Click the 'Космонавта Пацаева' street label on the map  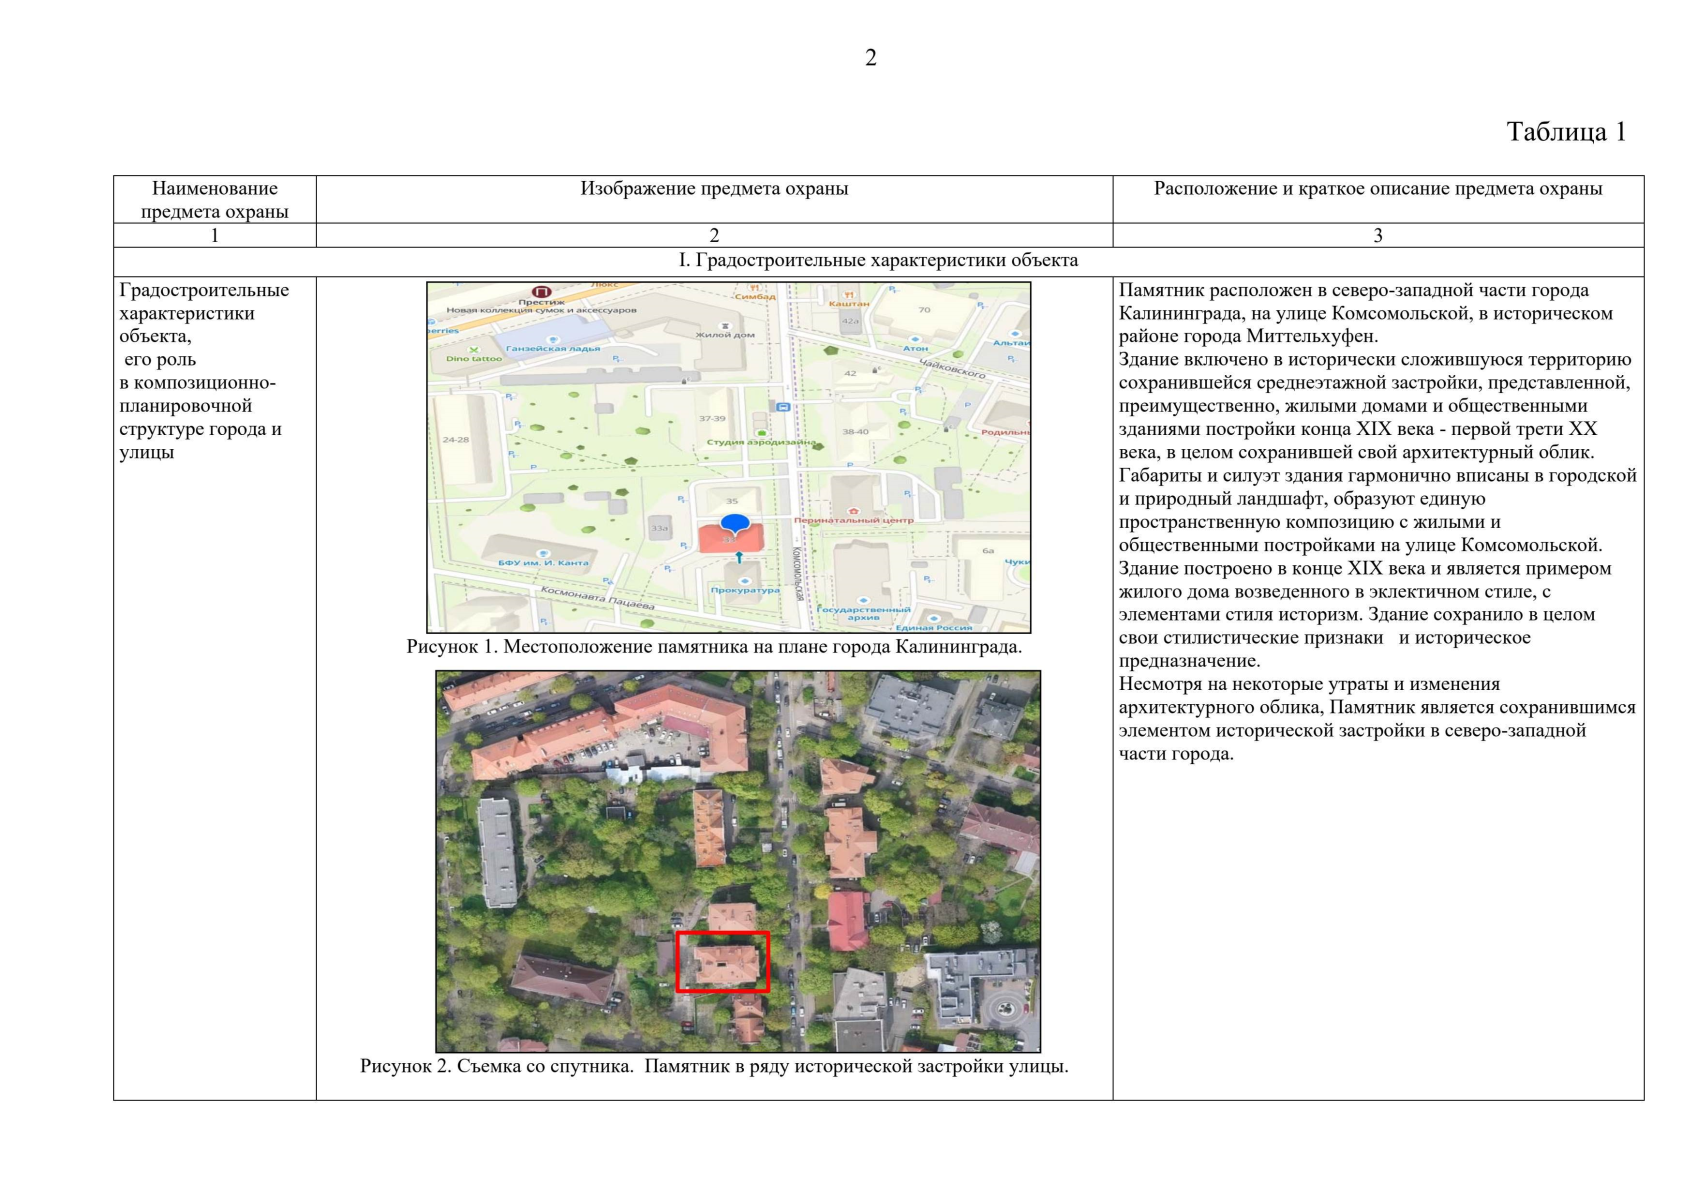point(598,599)
